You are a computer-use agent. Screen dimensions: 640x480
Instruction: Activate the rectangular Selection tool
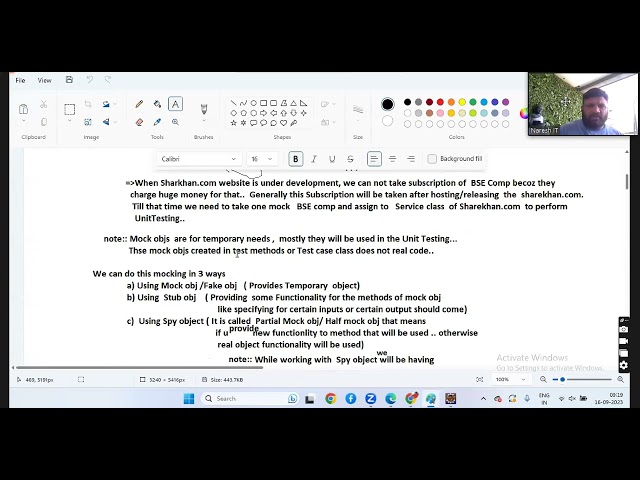click(69, 109)
